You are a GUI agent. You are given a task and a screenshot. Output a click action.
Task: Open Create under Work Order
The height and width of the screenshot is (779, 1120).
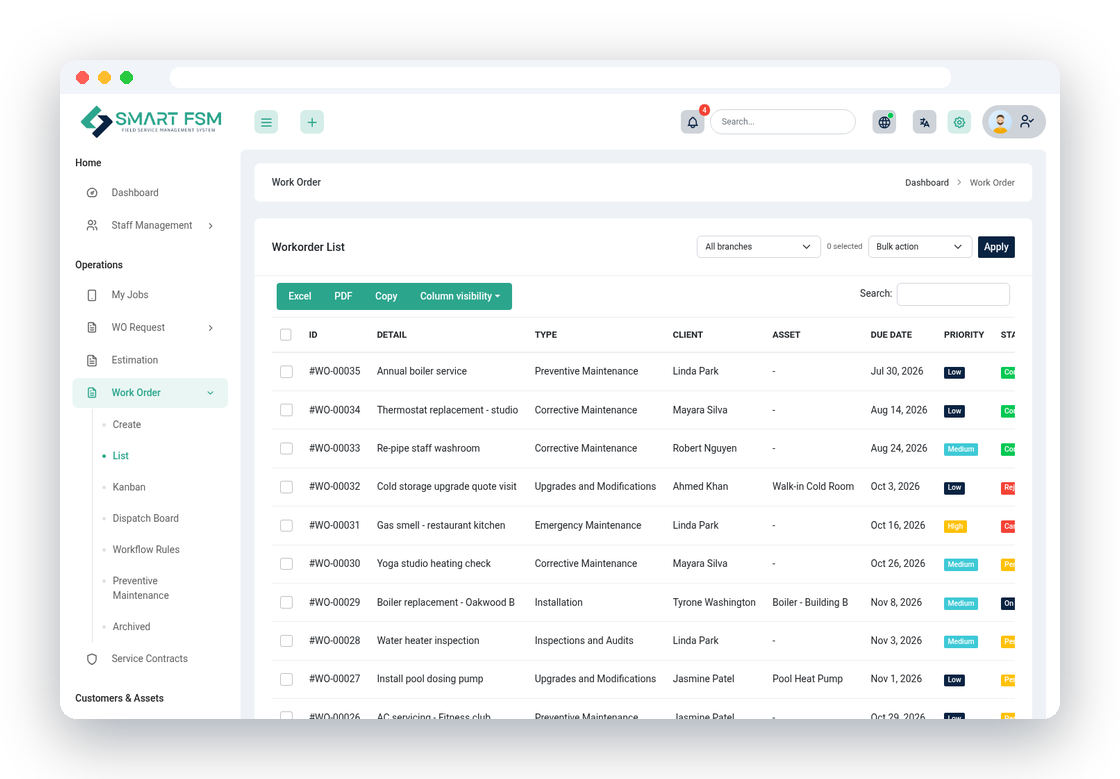(127, 425)
